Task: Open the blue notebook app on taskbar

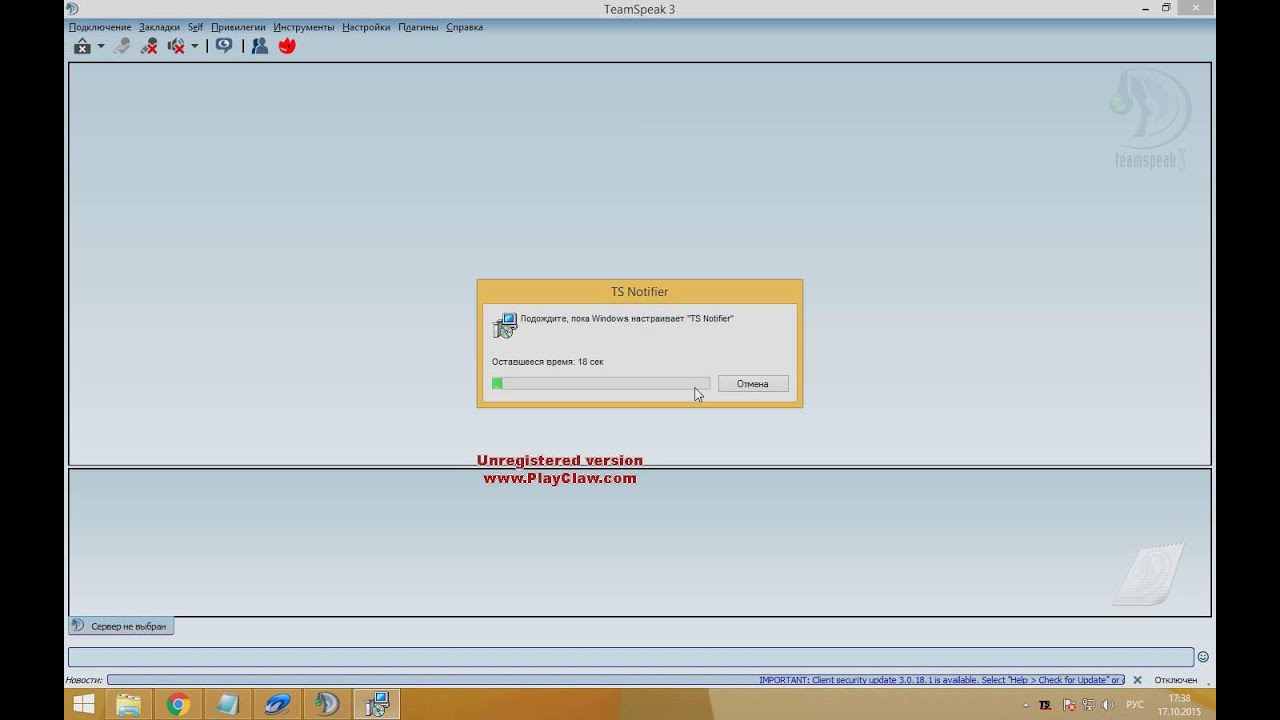Action: [x=227, y=705]
